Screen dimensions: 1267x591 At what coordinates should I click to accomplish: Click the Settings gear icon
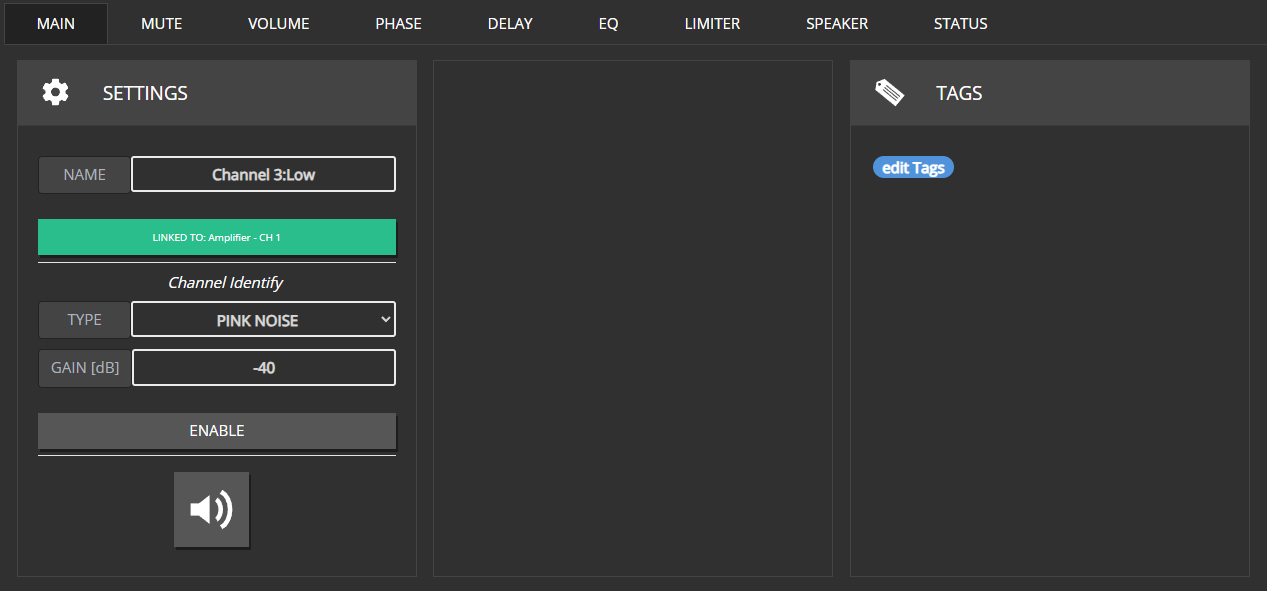(x=55, y=93)
